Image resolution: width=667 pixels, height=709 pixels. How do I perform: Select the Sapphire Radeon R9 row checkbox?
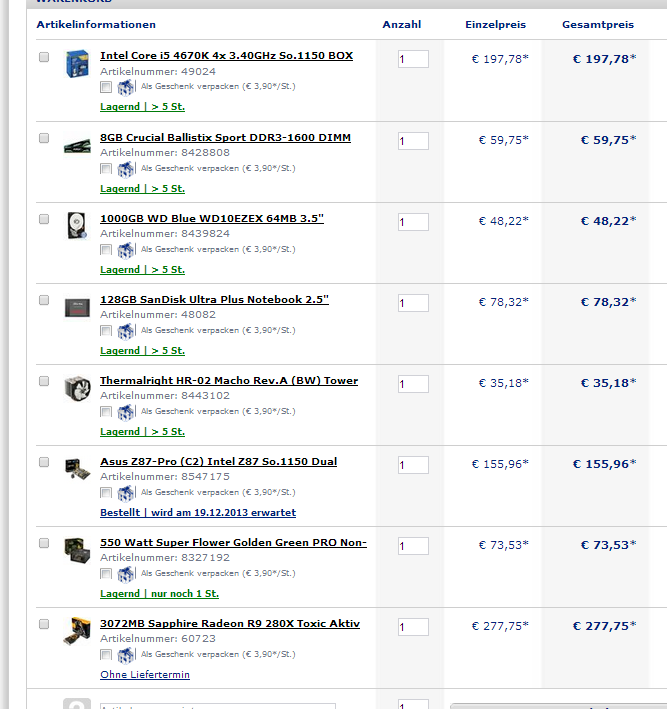tap(44, 624)
